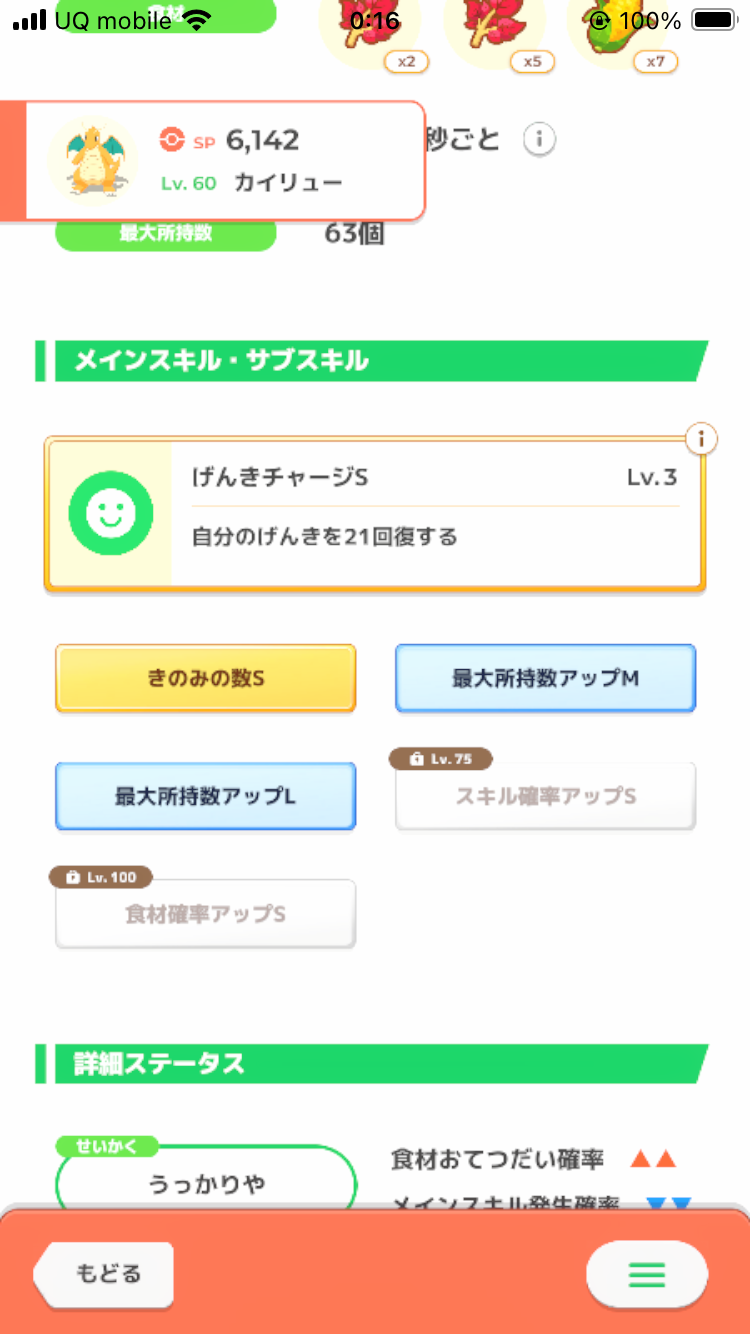This screenshot has height=1334, width=750.
Task: Open the うっかりや nature details
Action: coord(206,1185)
